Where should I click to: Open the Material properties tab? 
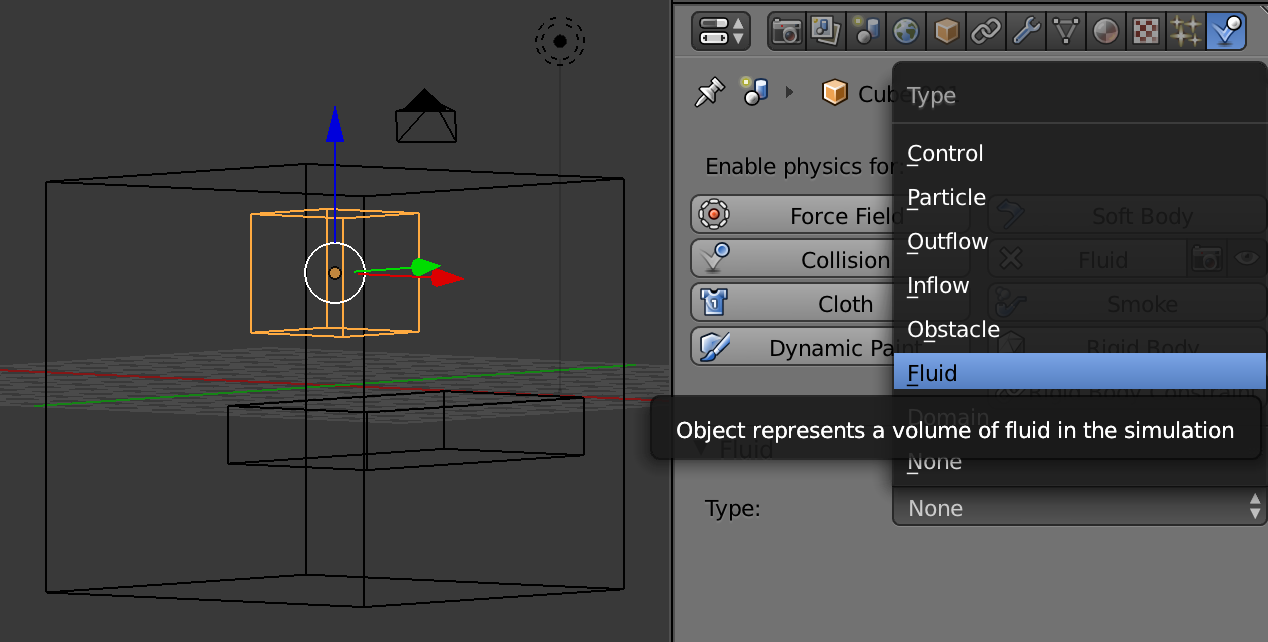(x=1106, y=31)
